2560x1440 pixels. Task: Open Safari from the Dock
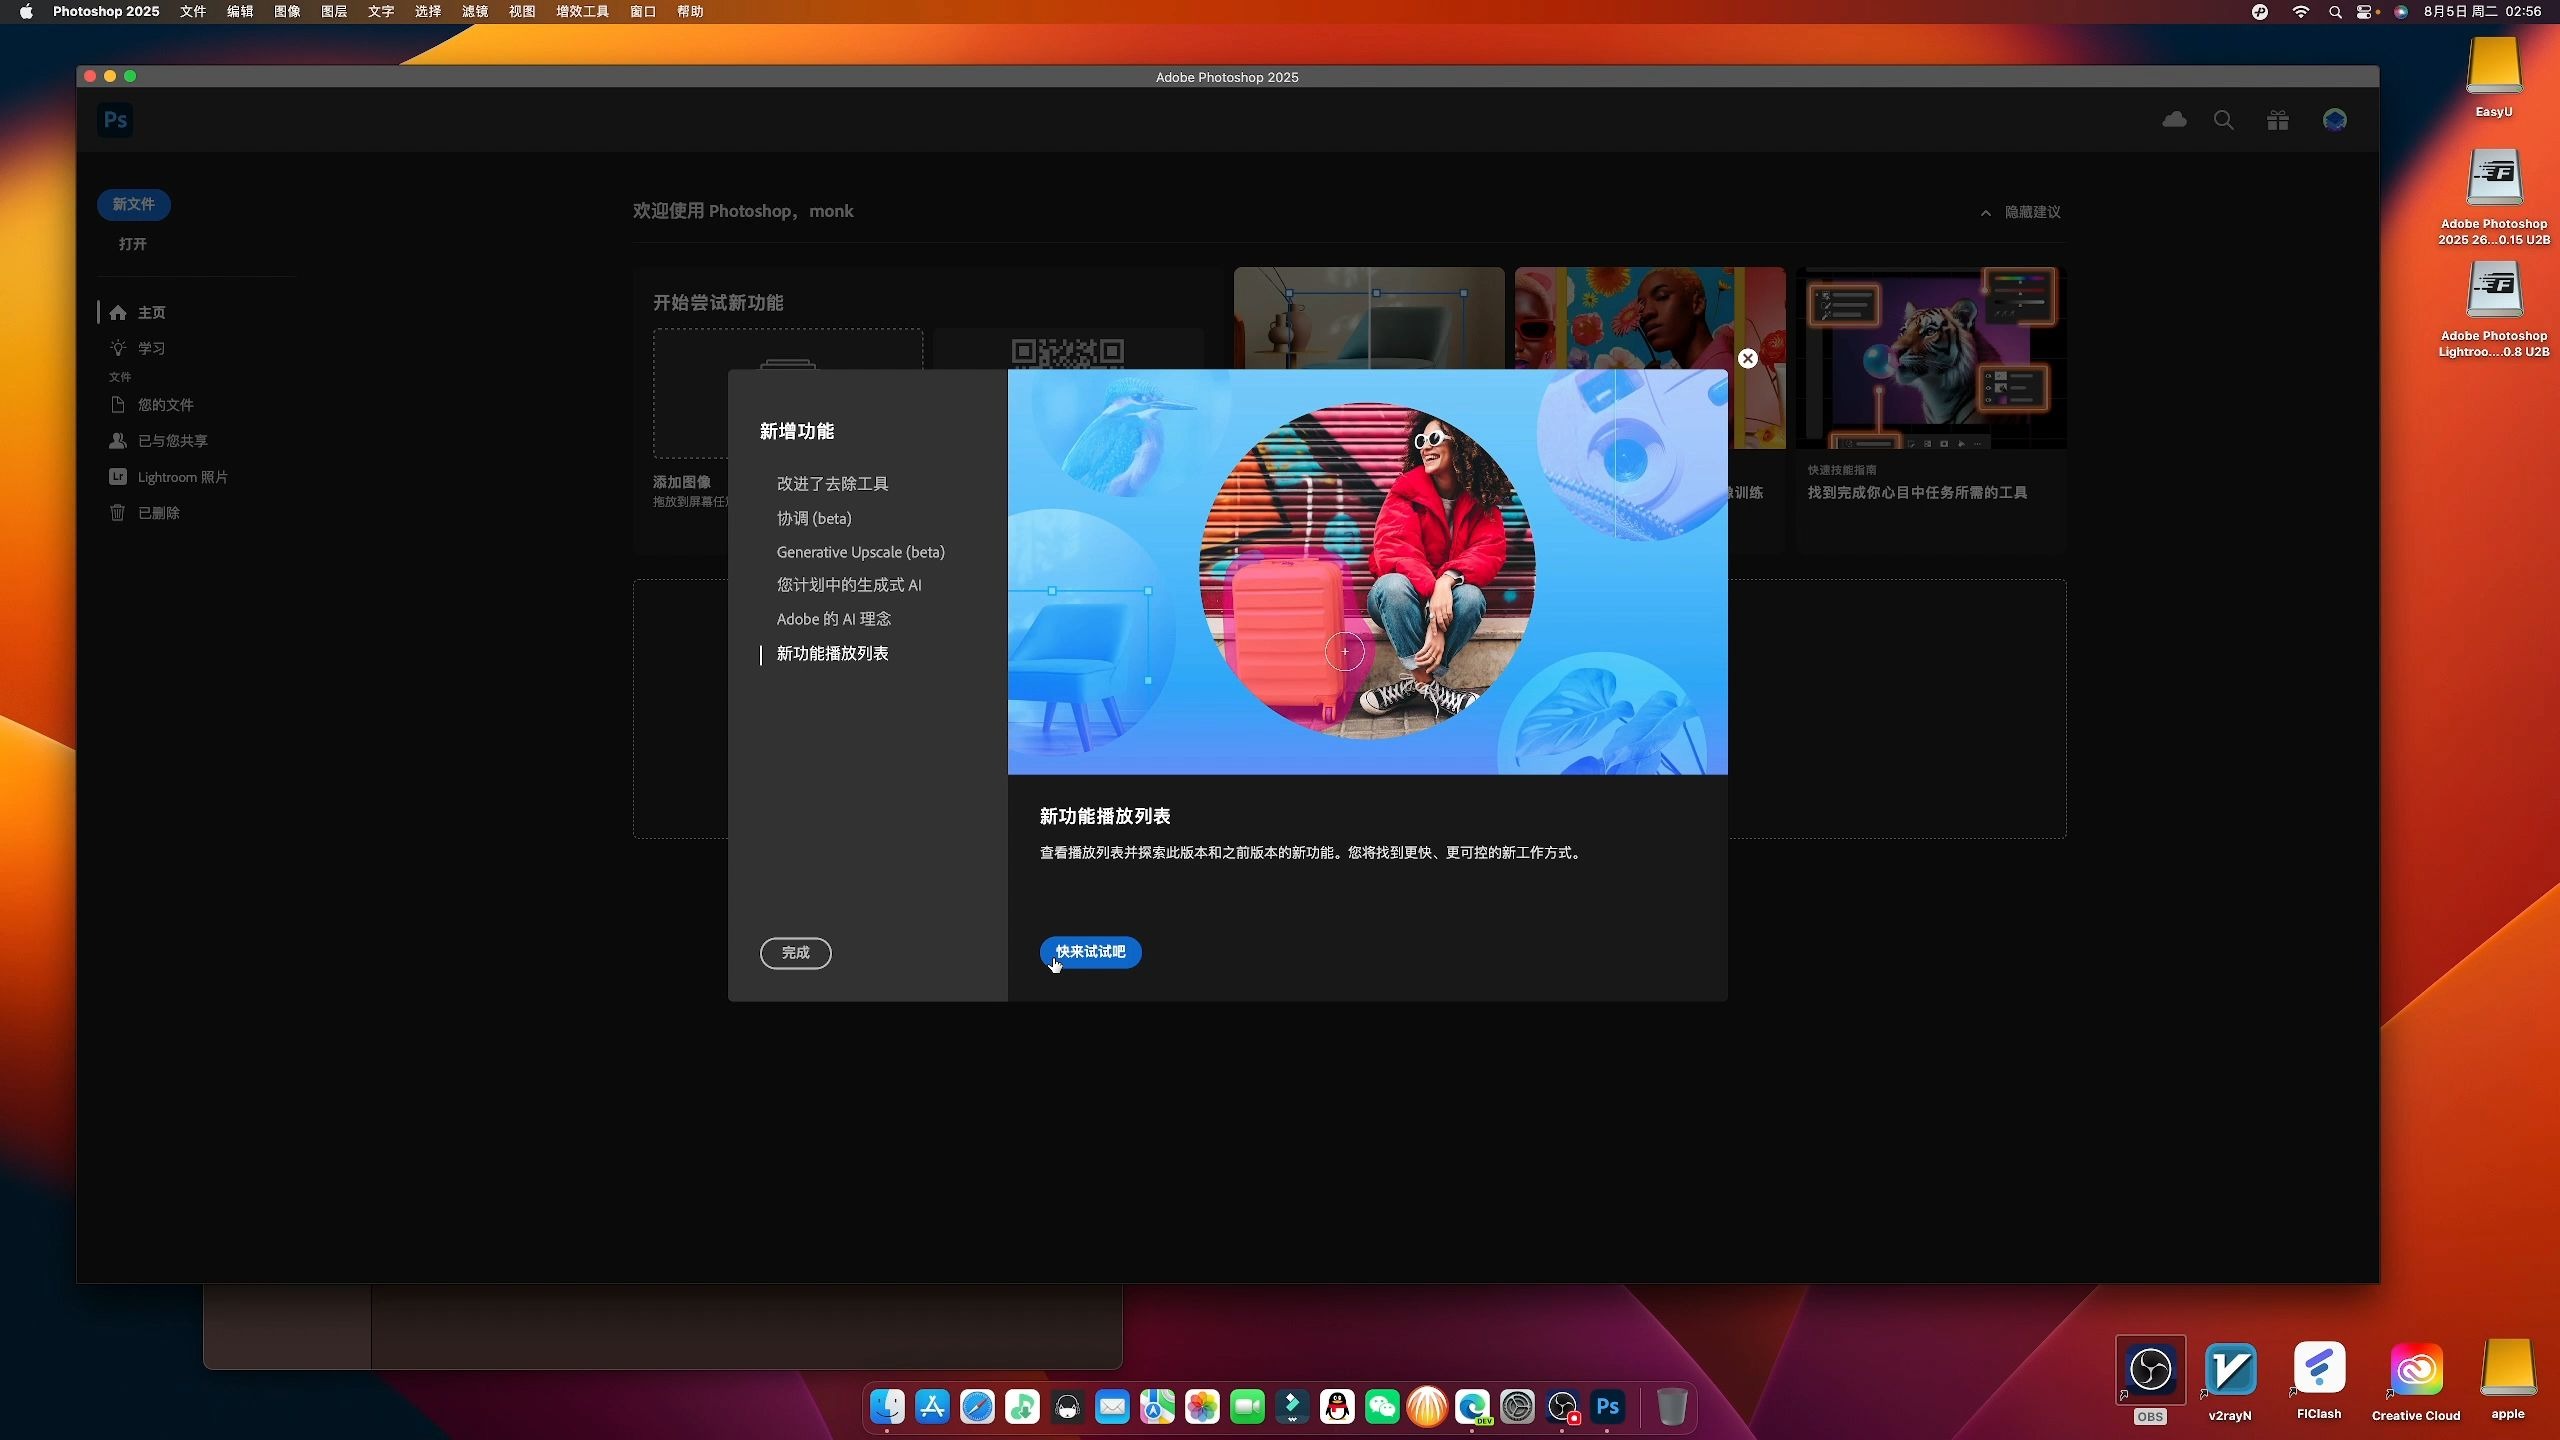(977, 1407)
